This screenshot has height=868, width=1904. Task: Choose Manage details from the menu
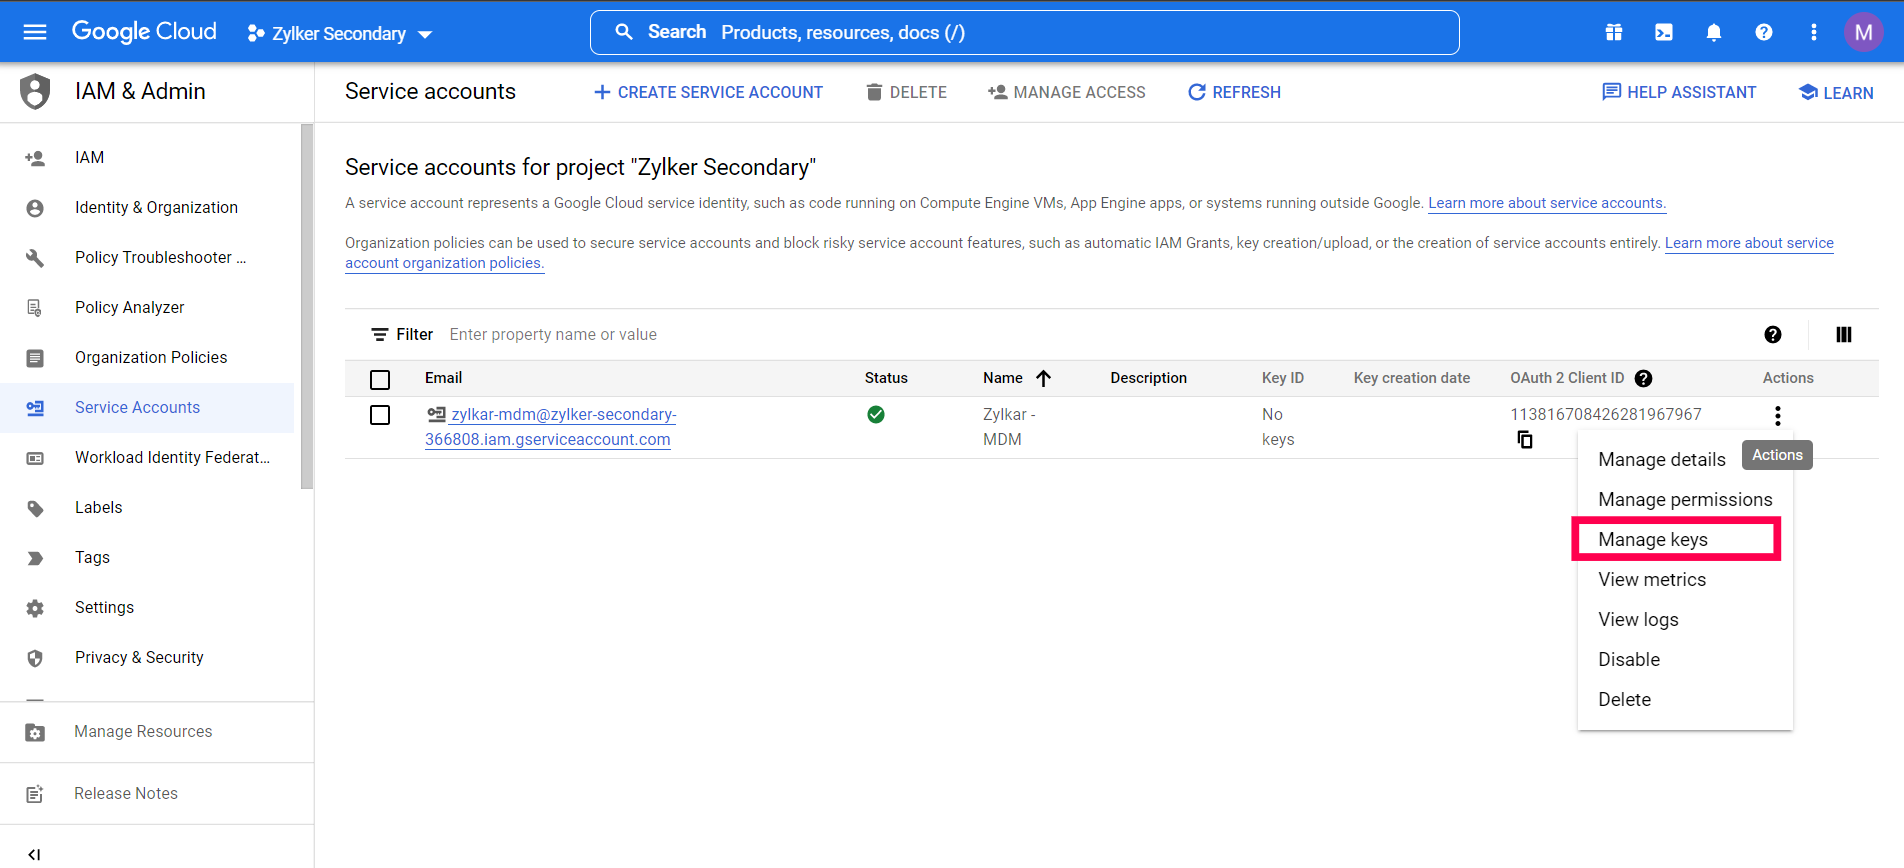pos(1662,460)
